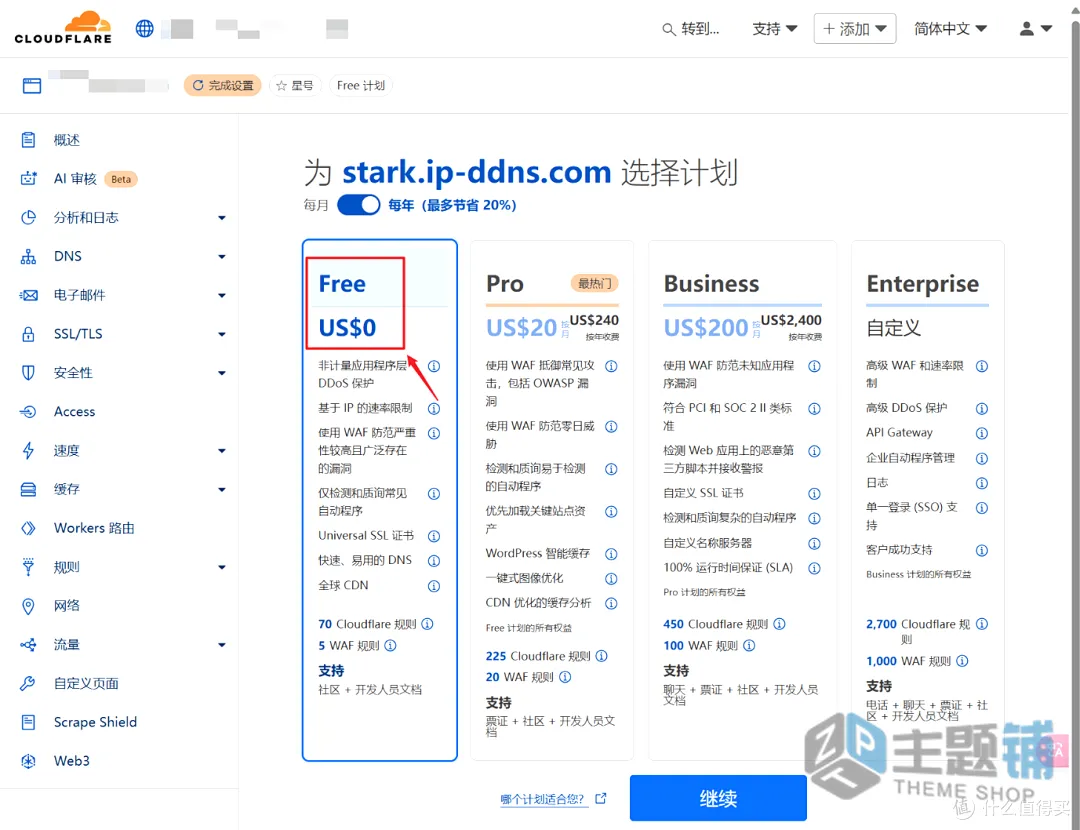Click the 速度 lightning icon
Image resolution: width=1080 pixels, height=830 pixels.
[28, 450]
